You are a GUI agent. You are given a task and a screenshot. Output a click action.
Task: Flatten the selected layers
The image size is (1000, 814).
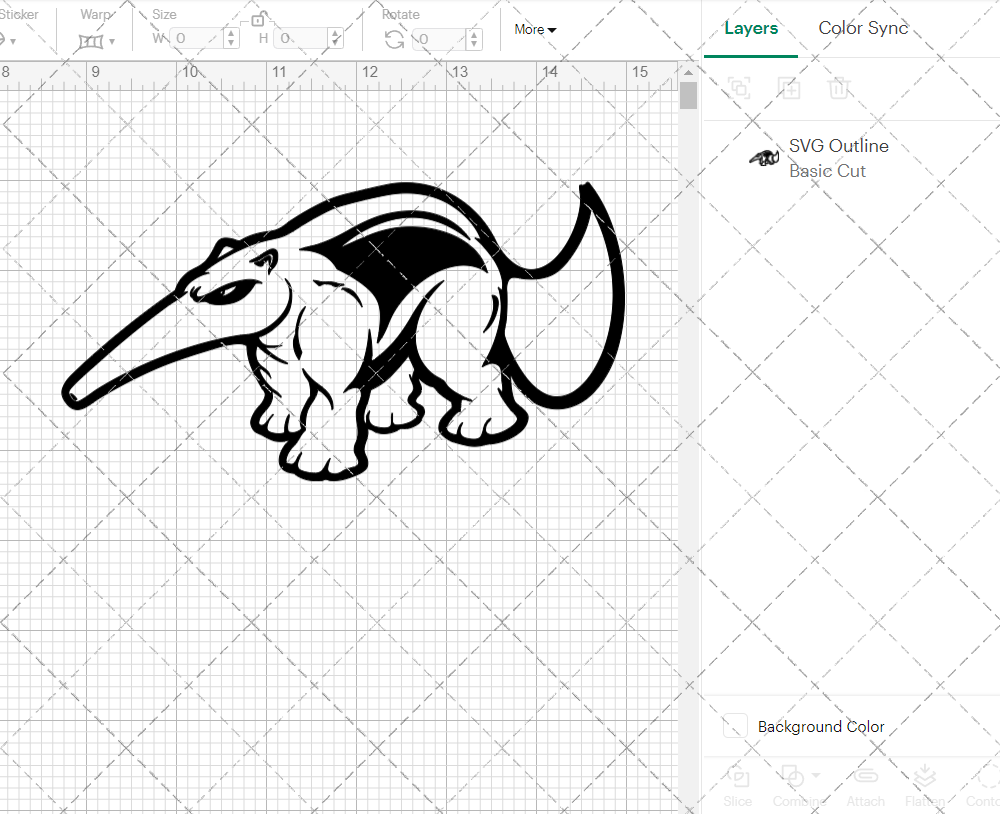point(924,786)
